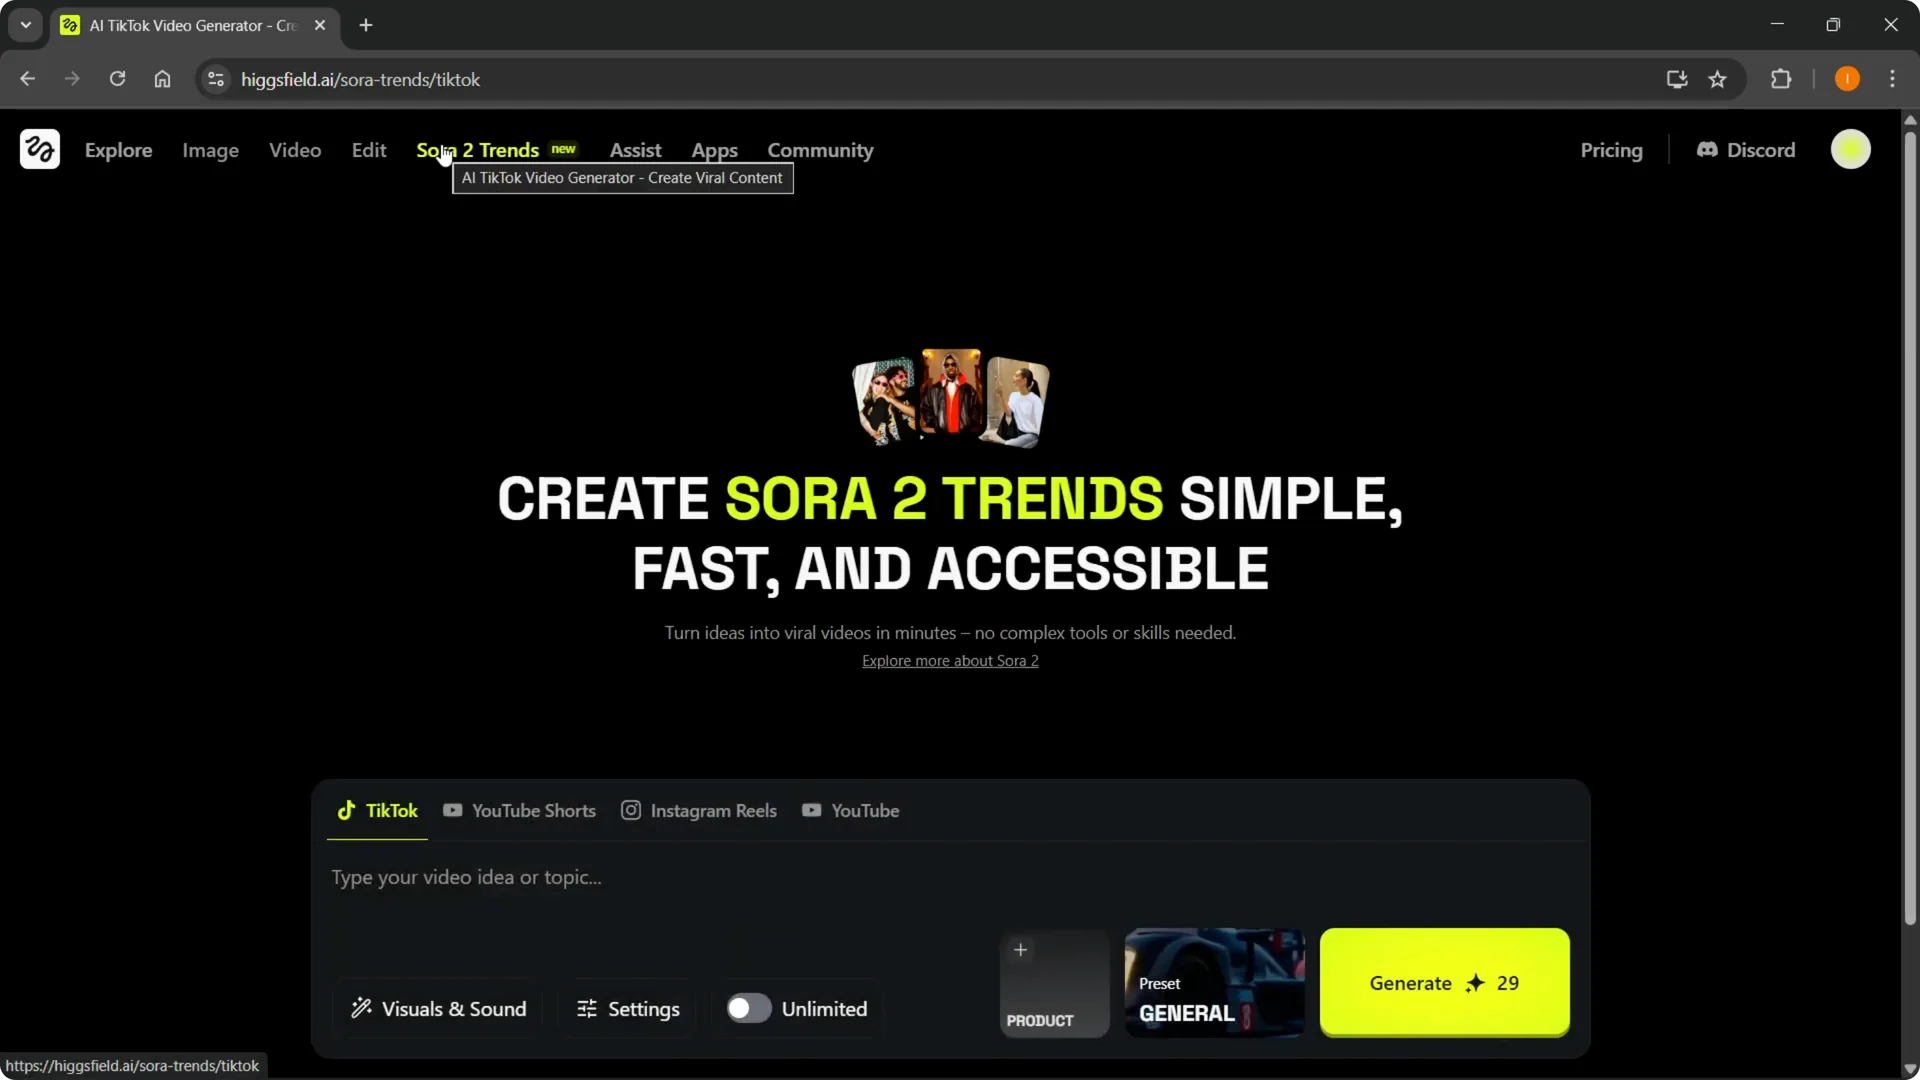Open Visuals & Sound options
The image size is (1920, 1080).
(438, 1008)
